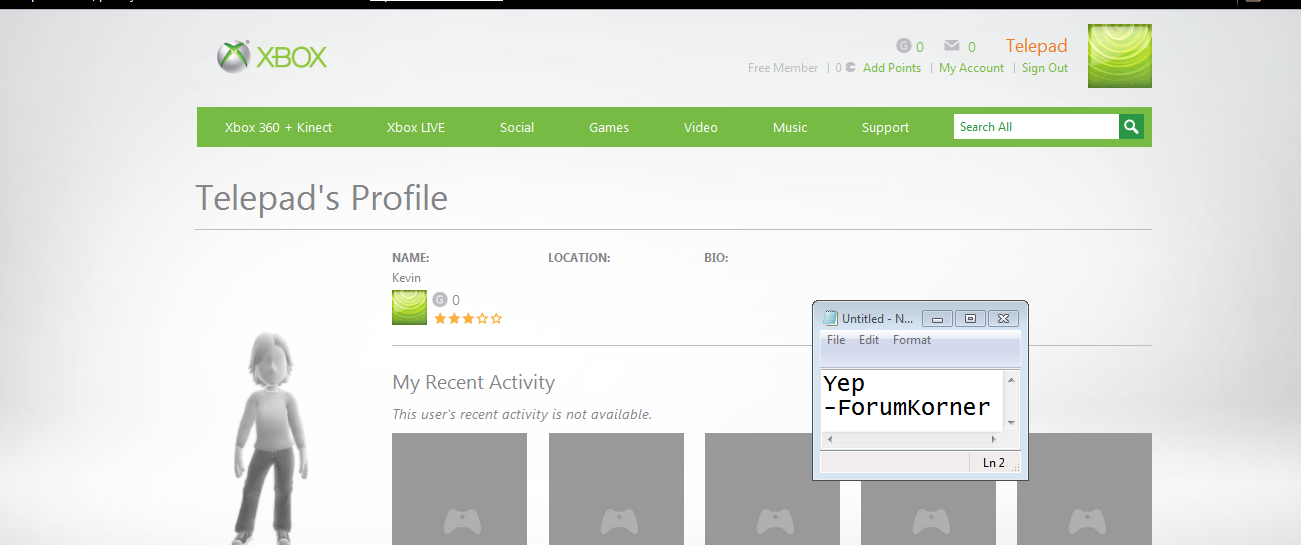The height and width of the screenshot is (545, 1301).
Task: Click the Gamerscore G icon in the profile
Action: tap(440, 299)
